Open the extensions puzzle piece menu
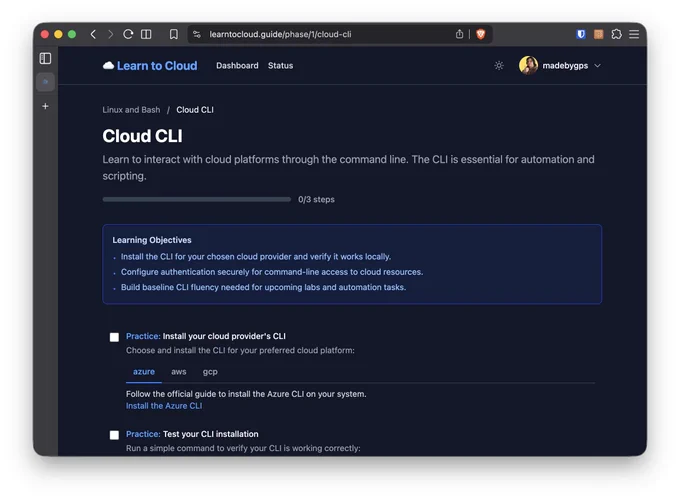The height and width of the screenshot is (500, 680). (x=616, y=34)
